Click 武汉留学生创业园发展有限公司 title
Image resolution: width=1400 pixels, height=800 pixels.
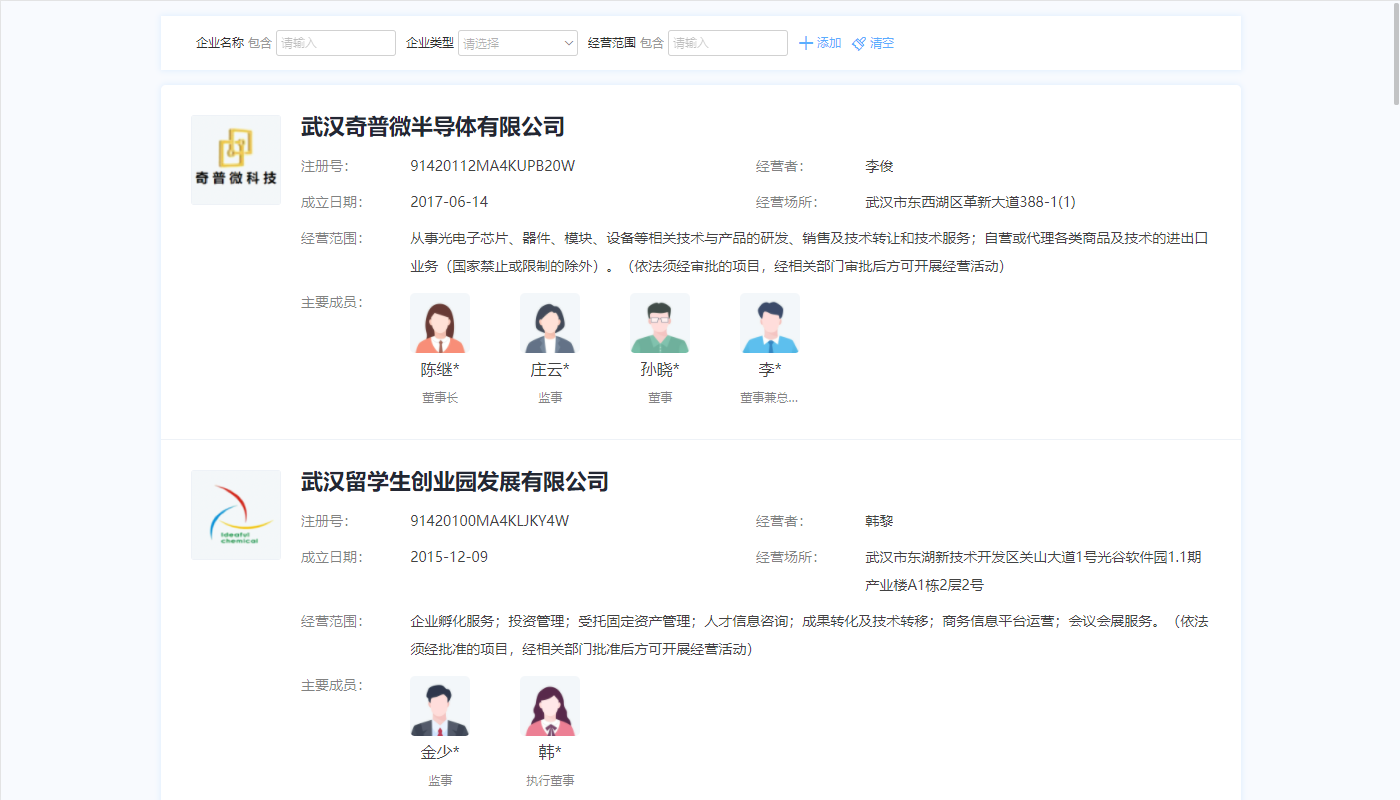(x=452, y=481)
